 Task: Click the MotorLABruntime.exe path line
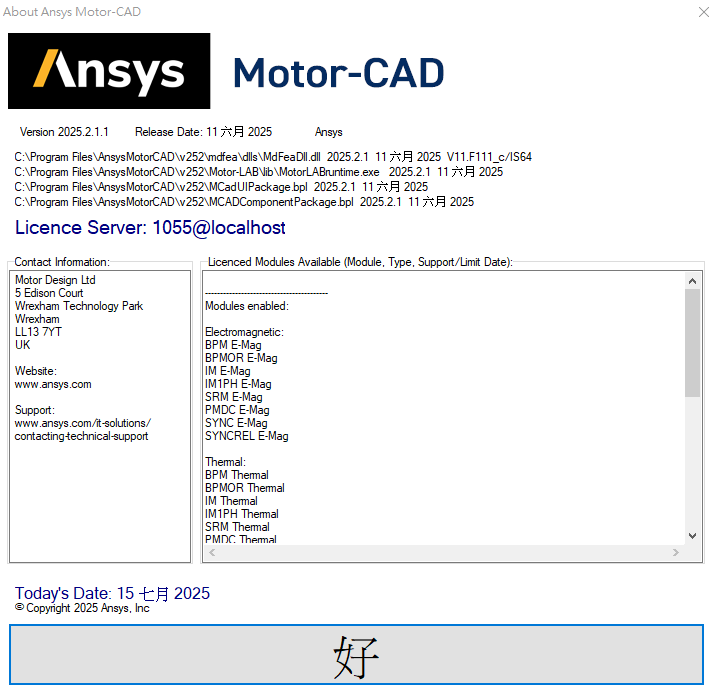click(259, 172)
